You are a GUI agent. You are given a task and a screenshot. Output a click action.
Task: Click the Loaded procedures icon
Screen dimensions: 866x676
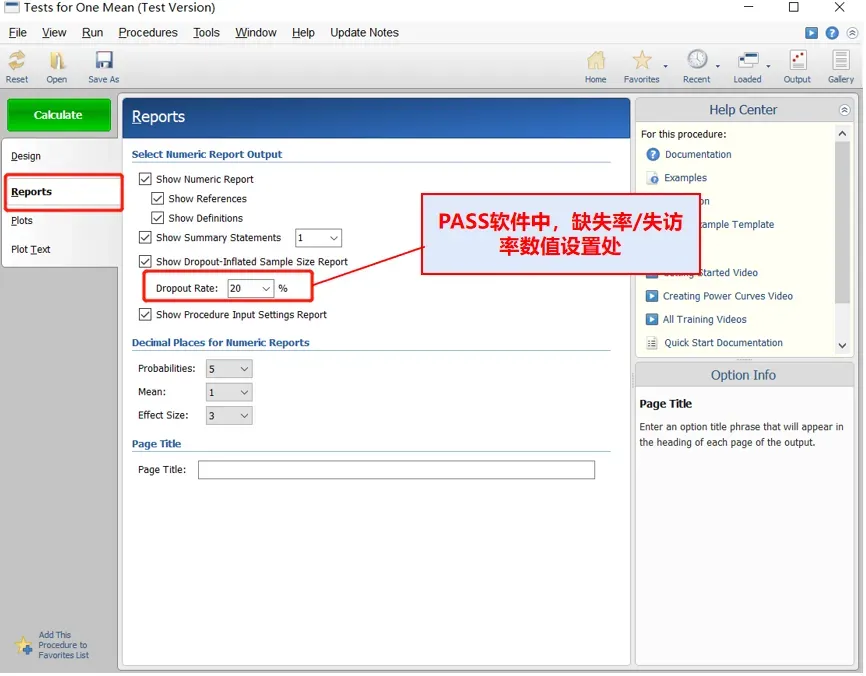pos(749,61)
